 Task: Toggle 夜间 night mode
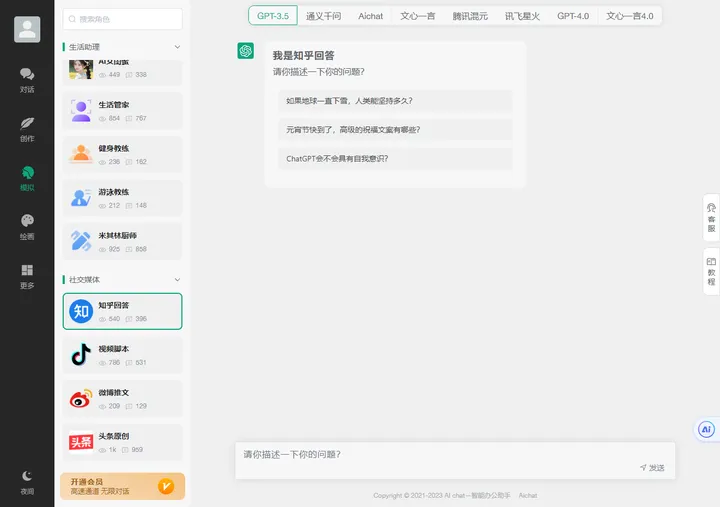point(27,483)
